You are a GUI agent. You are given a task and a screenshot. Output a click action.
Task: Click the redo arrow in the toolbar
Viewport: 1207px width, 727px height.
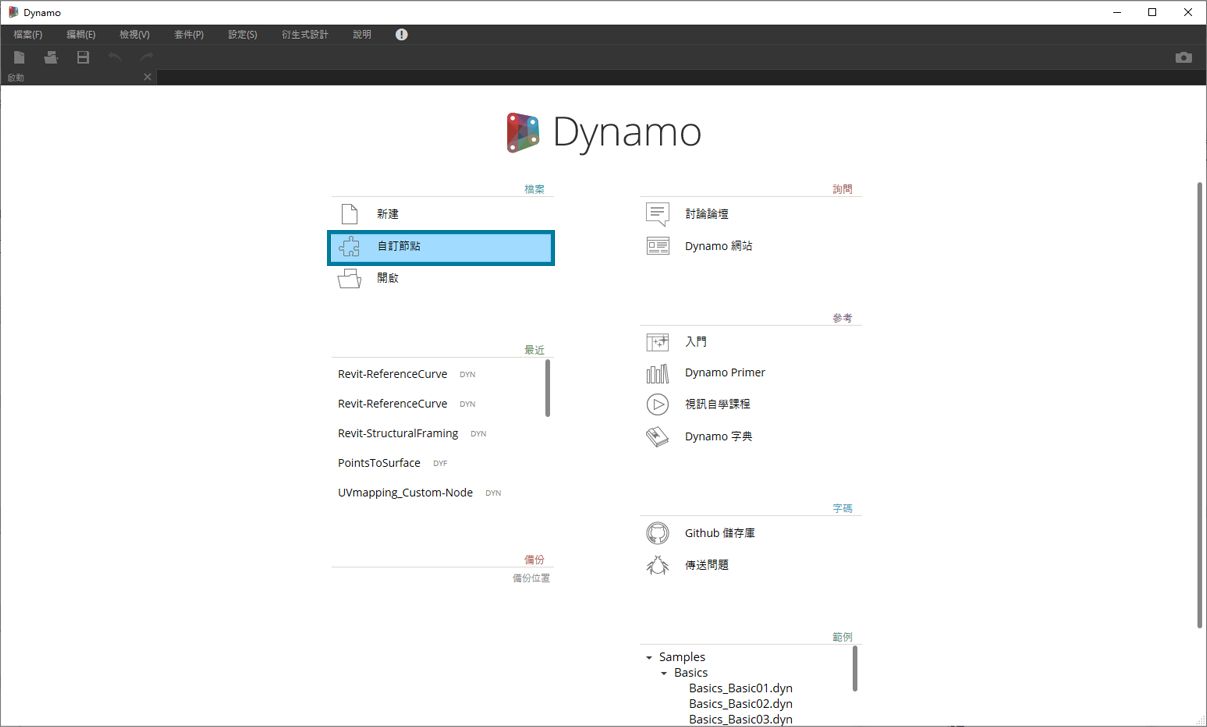pos(147,58)
